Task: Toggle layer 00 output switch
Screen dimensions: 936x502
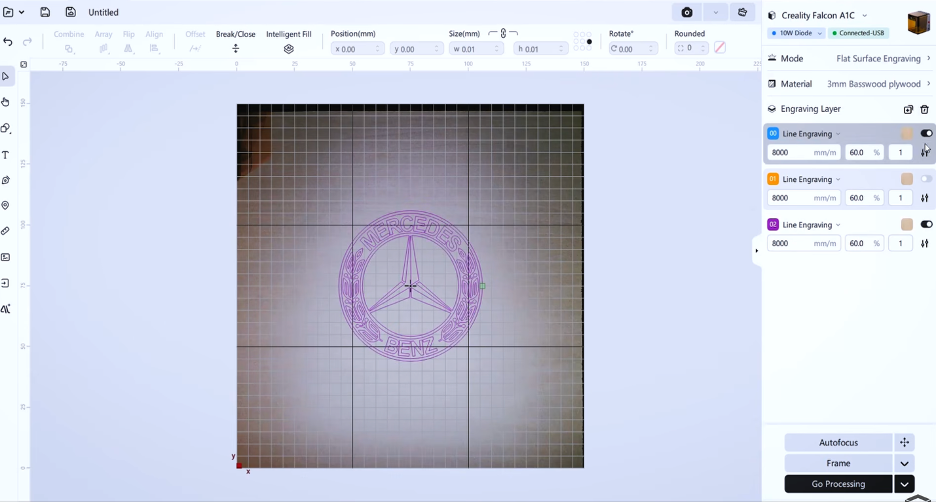Action: point(926,134)
